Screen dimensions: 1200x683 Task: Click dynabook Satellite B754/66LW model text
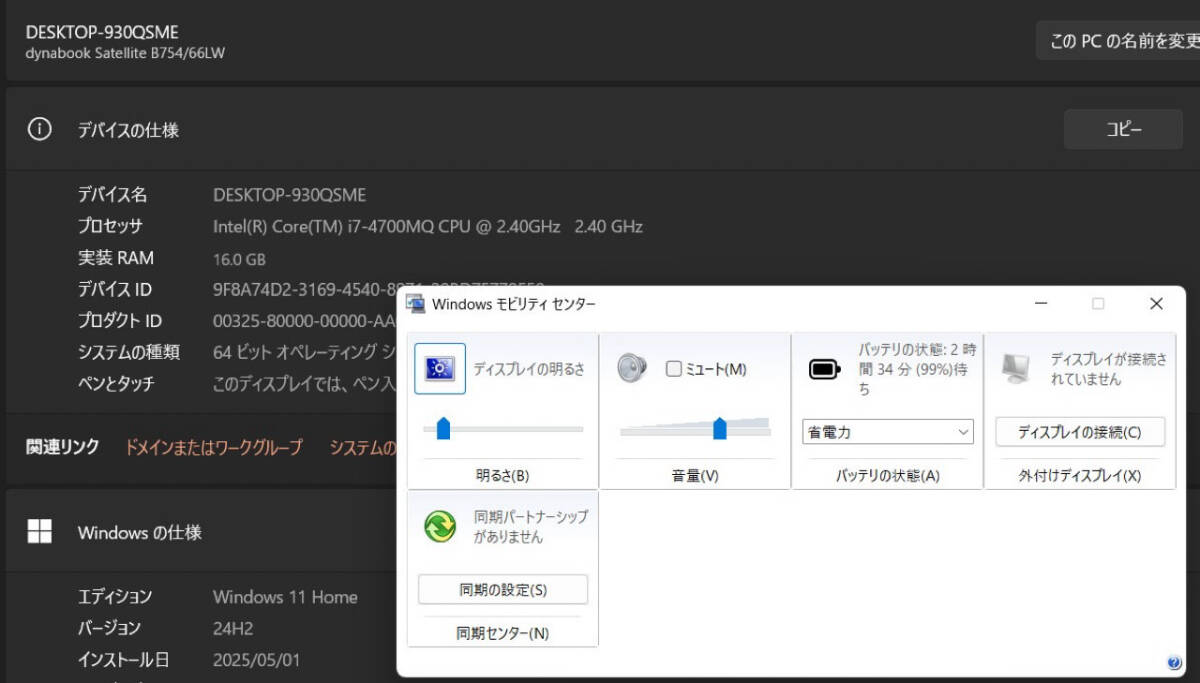125,53
